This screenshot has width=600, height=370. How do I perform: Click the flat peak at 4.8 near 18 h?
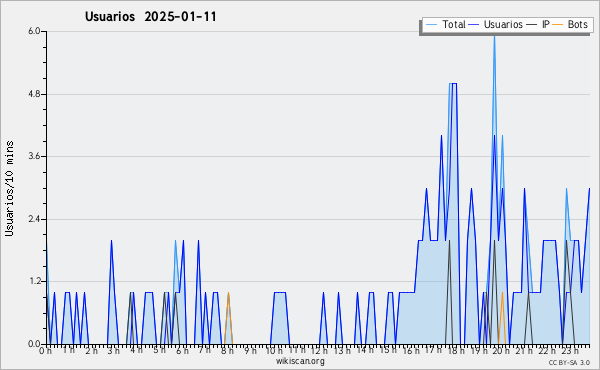coord(454,83)
